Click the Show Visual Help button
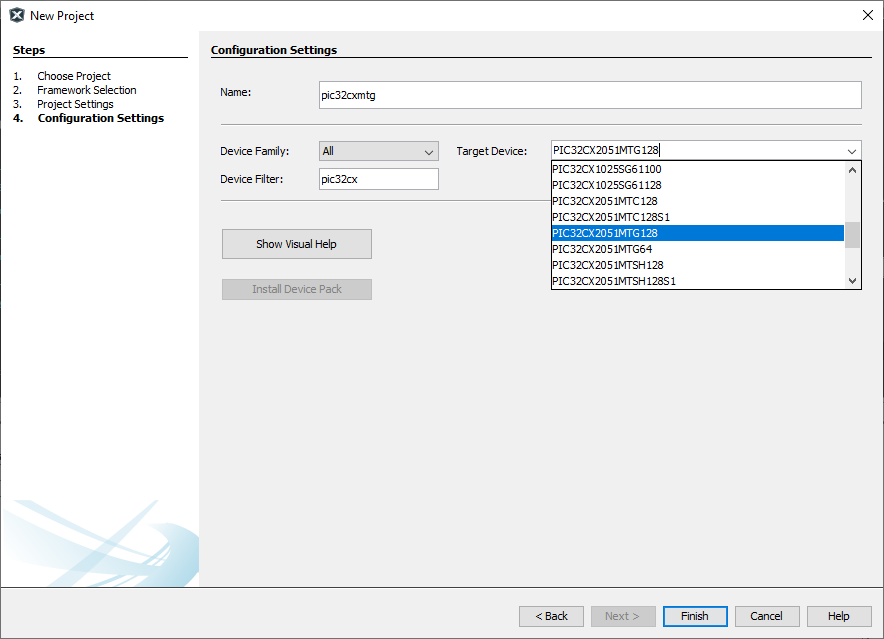884x639 pixels. click(297, 244)
